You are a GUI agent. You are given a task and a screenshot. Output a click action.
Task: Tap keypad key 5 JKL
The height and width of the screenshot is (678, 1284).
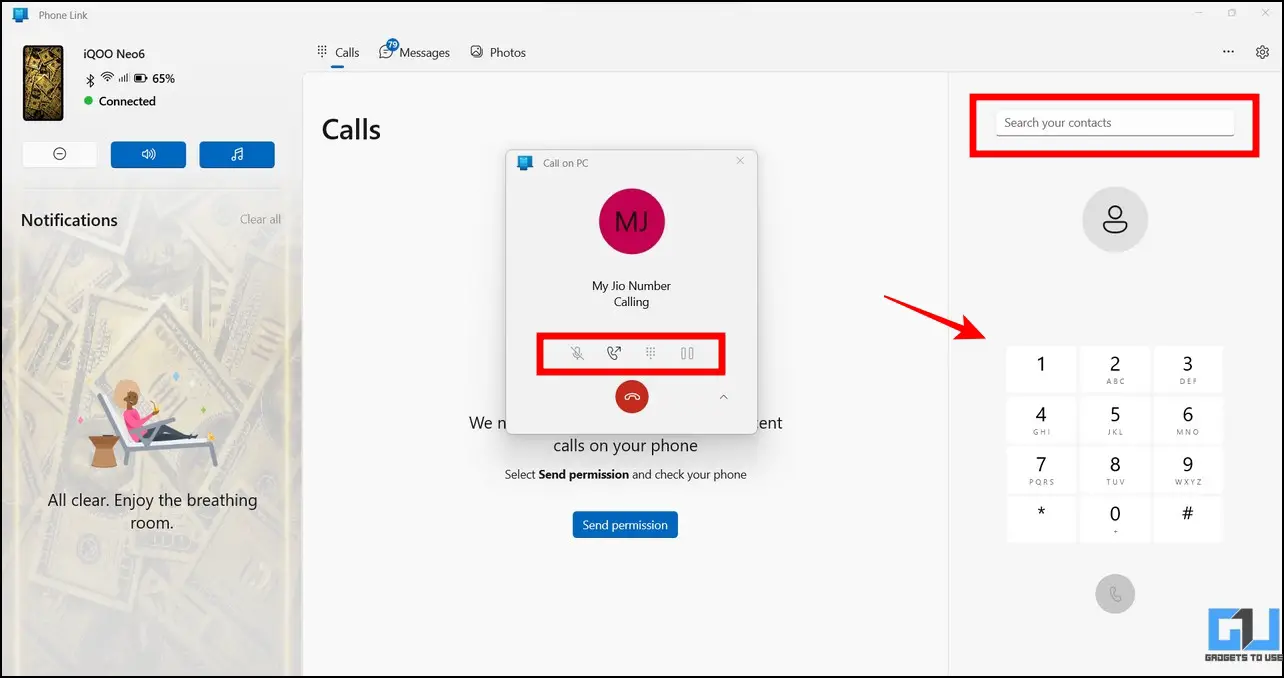(x=1115, y=419)
